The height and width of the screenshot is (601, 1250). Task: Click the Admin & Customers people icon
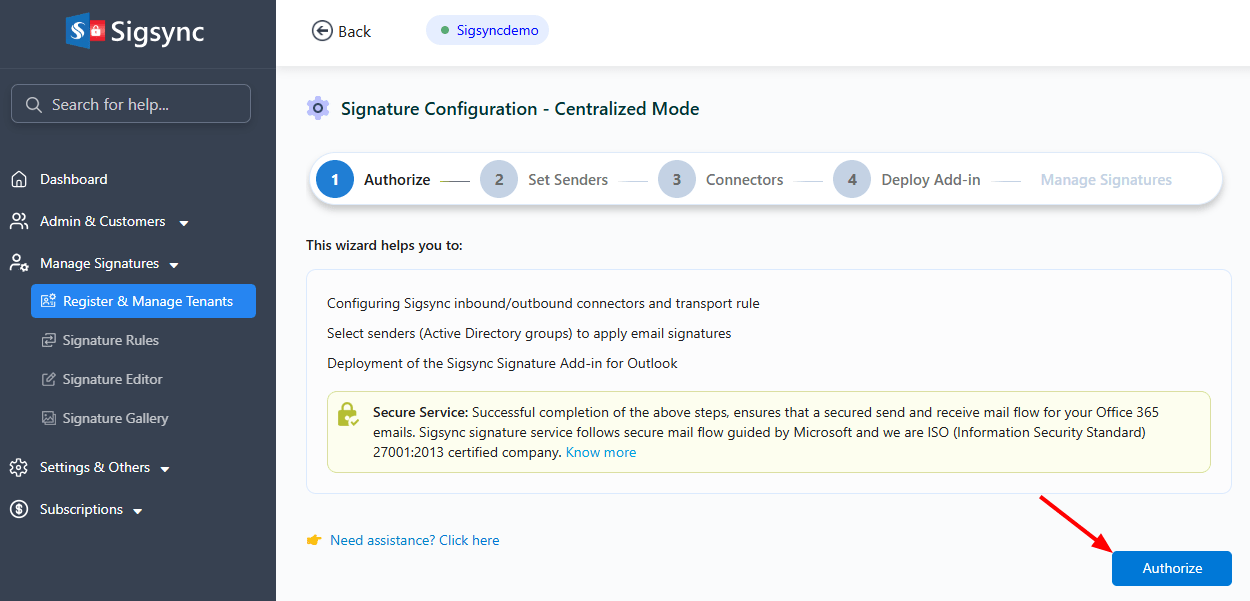click(x=18, y=221)
